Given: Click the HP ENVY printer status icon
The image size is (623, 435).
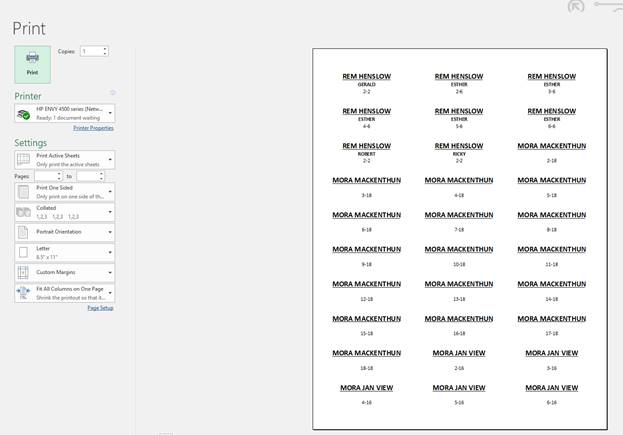Looking at the screenshot, I should [x=24, y=113].
